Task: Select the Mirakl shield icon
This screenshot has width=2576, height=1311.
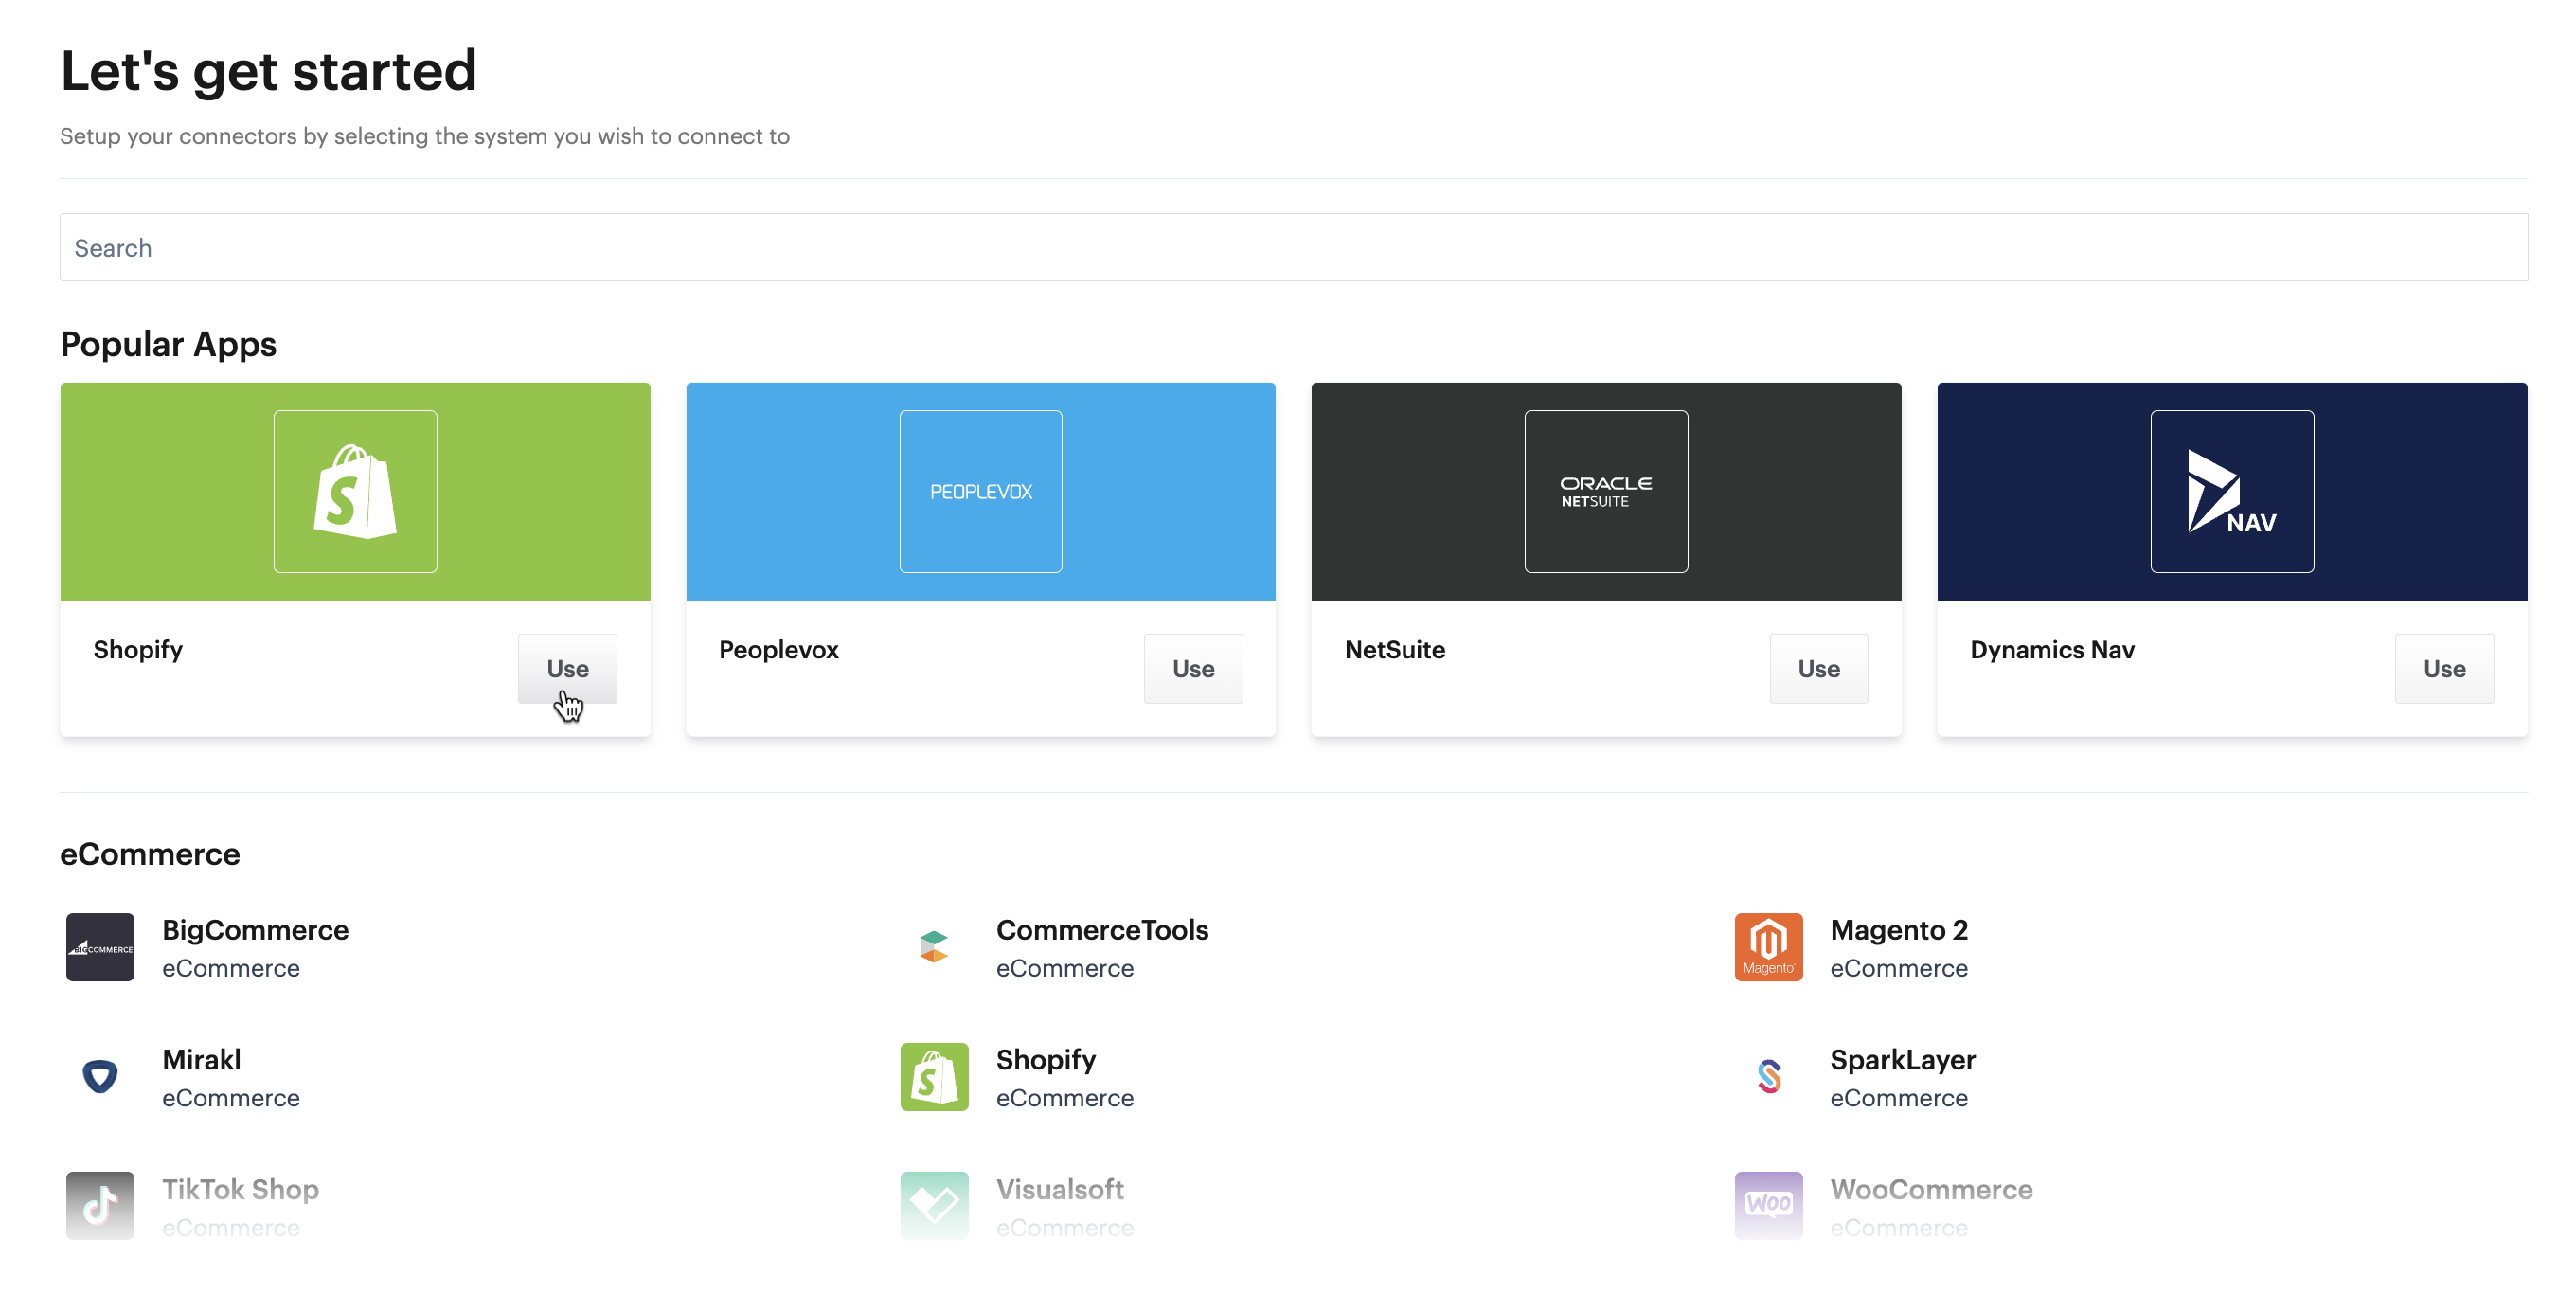Action: pos(100,1077)
